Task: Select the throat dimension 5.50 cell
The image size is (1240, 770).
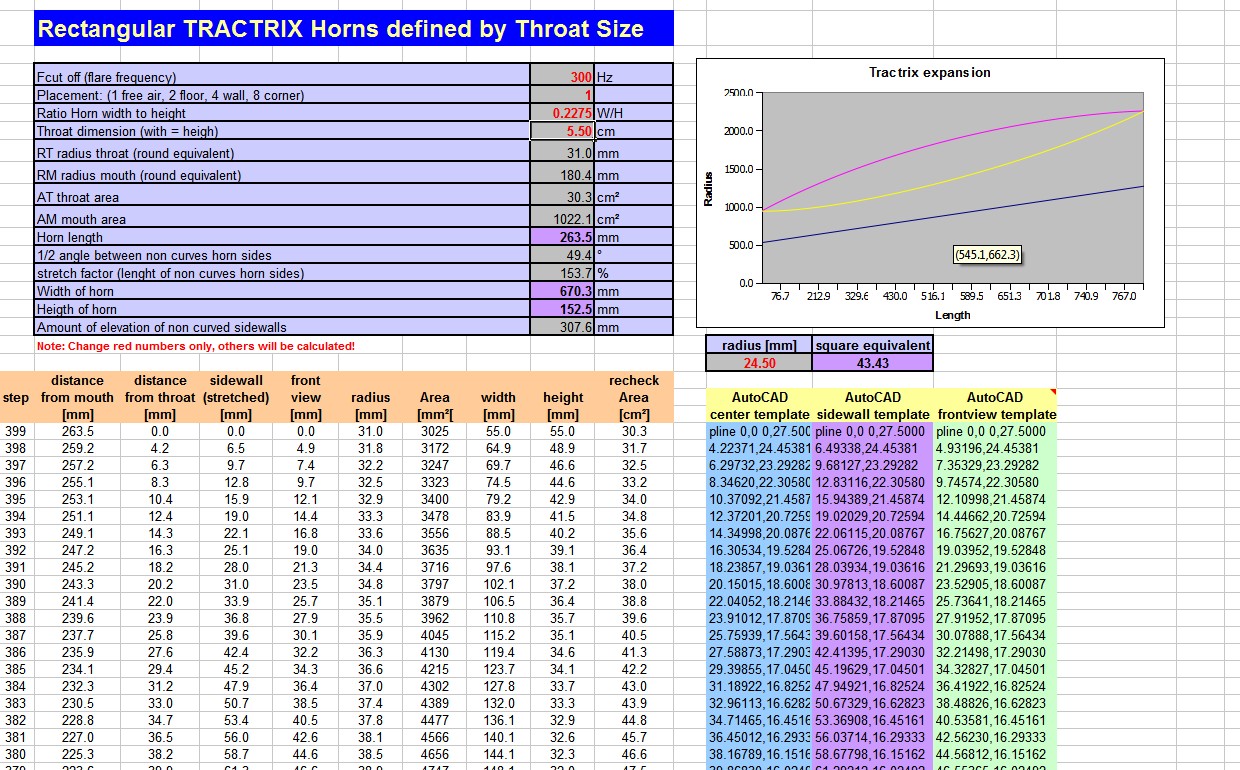Action: click(x=562, y=131)
